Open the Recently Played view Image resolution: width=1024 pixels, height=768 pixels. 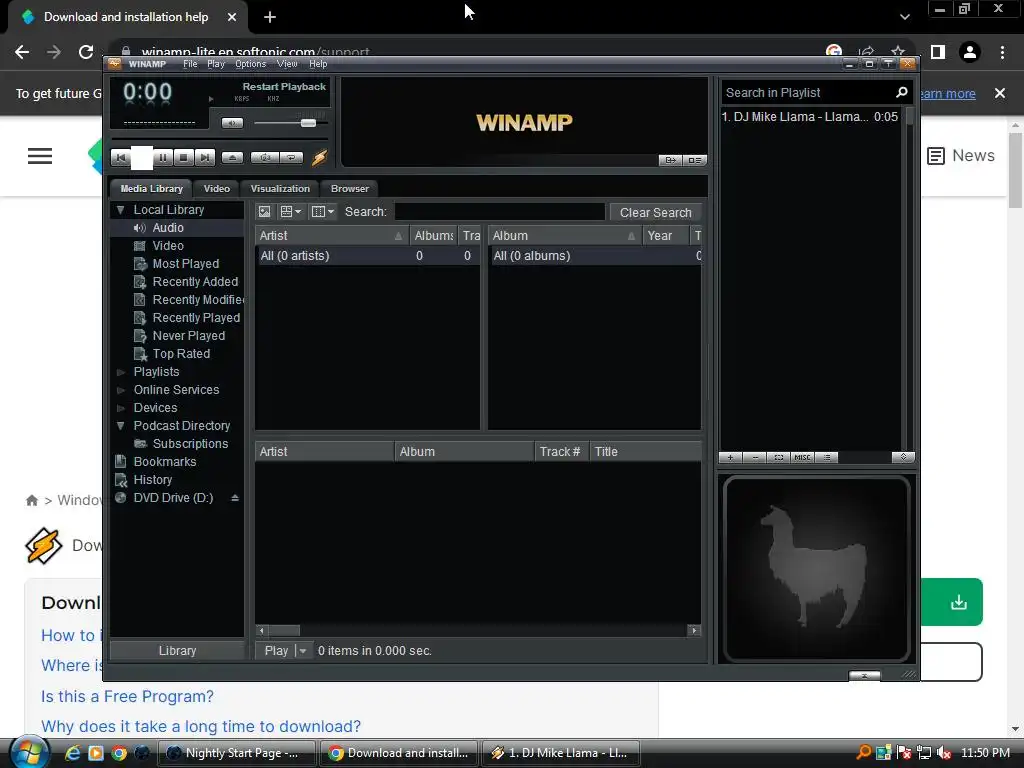[x=196, y=317]
